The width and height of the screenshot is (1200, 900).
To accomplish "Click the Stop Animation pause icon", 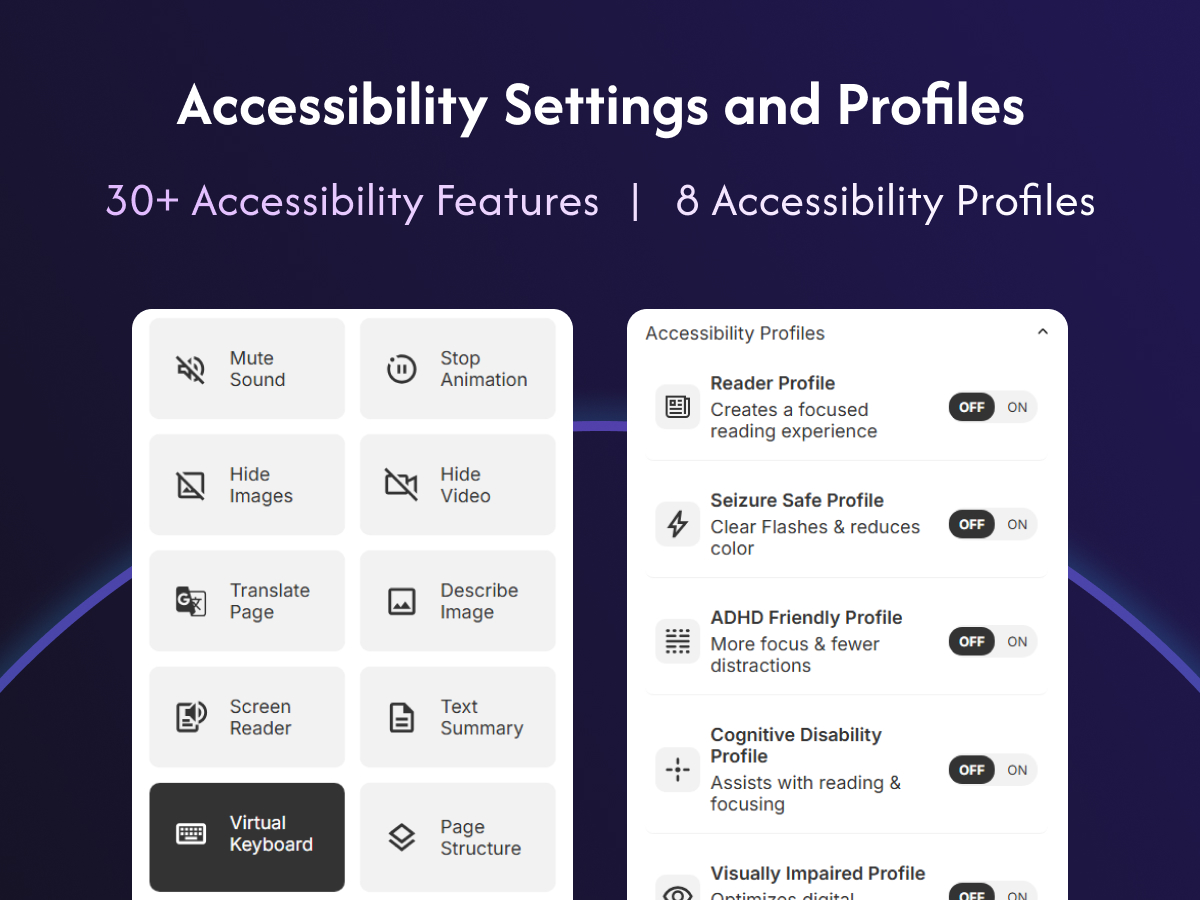I will tap(401, 369).
